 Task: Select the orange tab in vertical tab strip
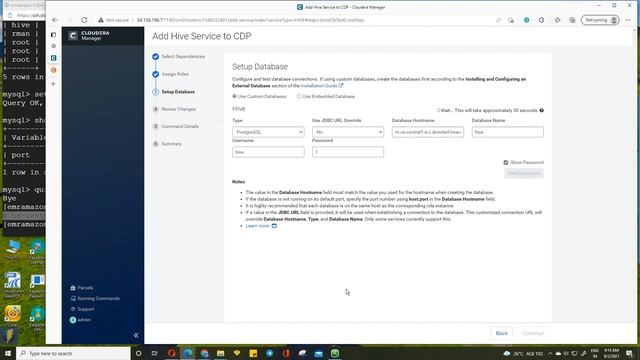tap(53, 70)
